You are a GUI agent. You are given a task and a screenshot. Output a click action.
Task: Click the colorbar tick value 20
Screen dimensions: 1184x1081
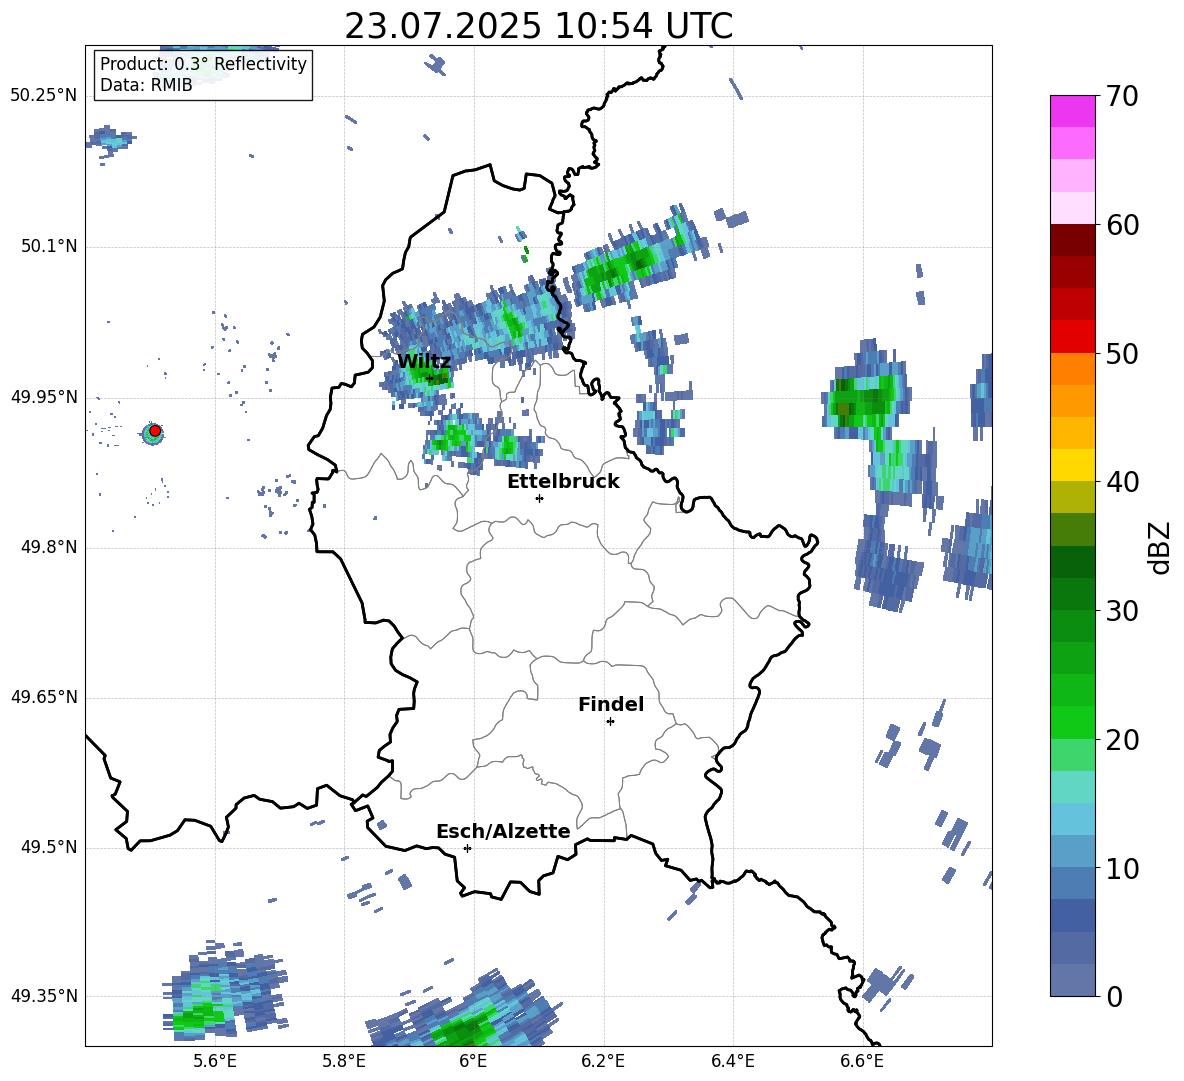coord(1122,740)
